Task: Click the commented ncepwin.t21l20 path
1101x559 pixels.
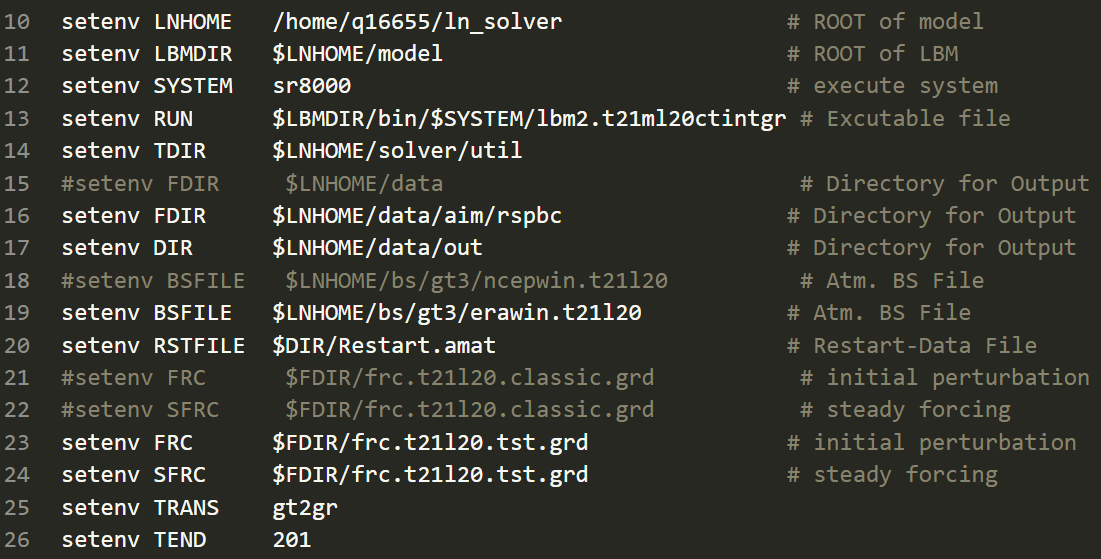Action: point(476,281)
